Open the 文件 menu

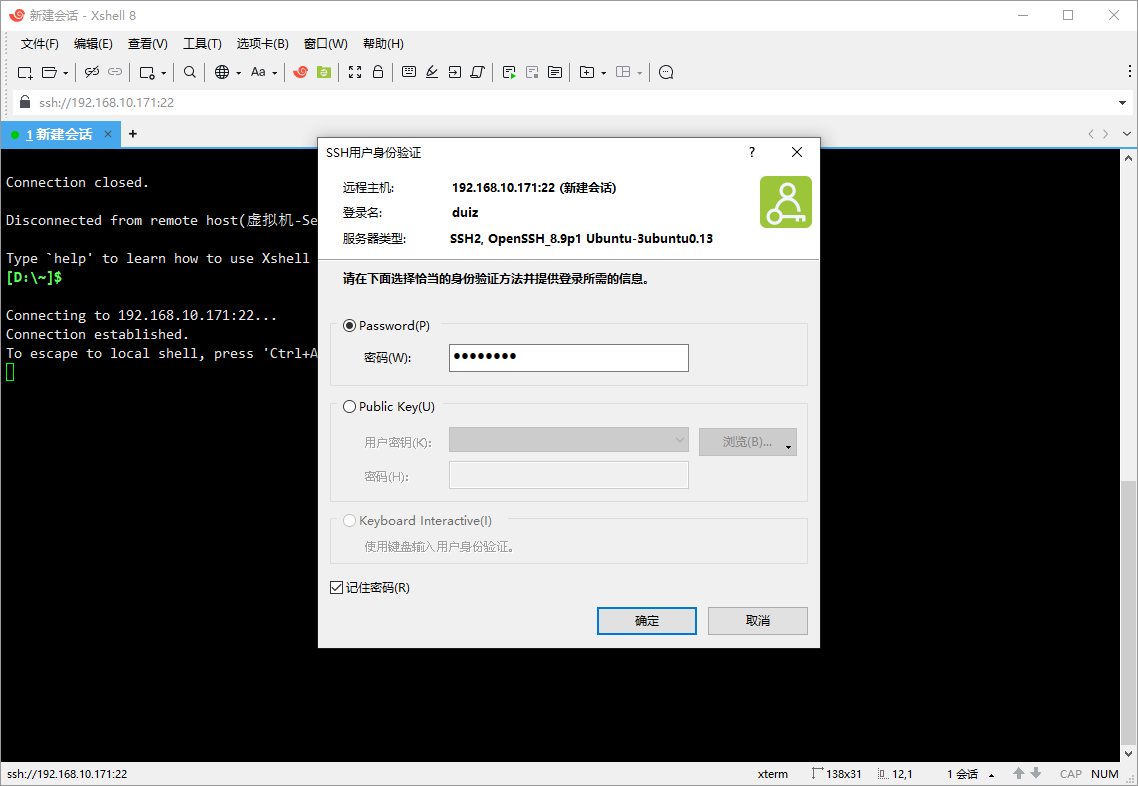[x=38, y=43]
